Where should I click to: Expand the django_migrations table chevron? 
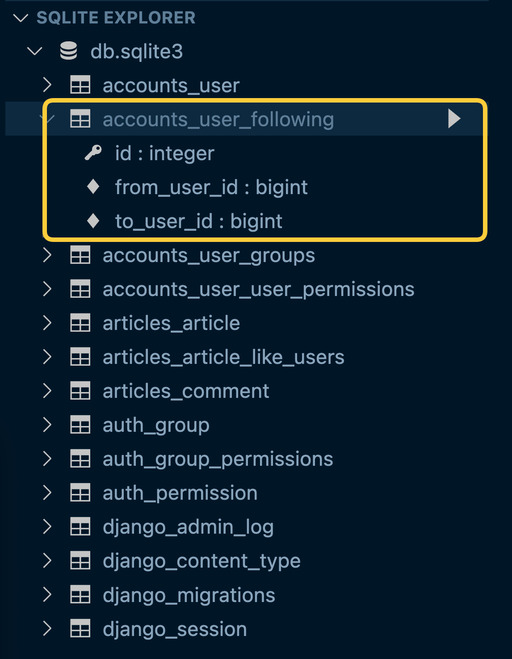[47, 595]
